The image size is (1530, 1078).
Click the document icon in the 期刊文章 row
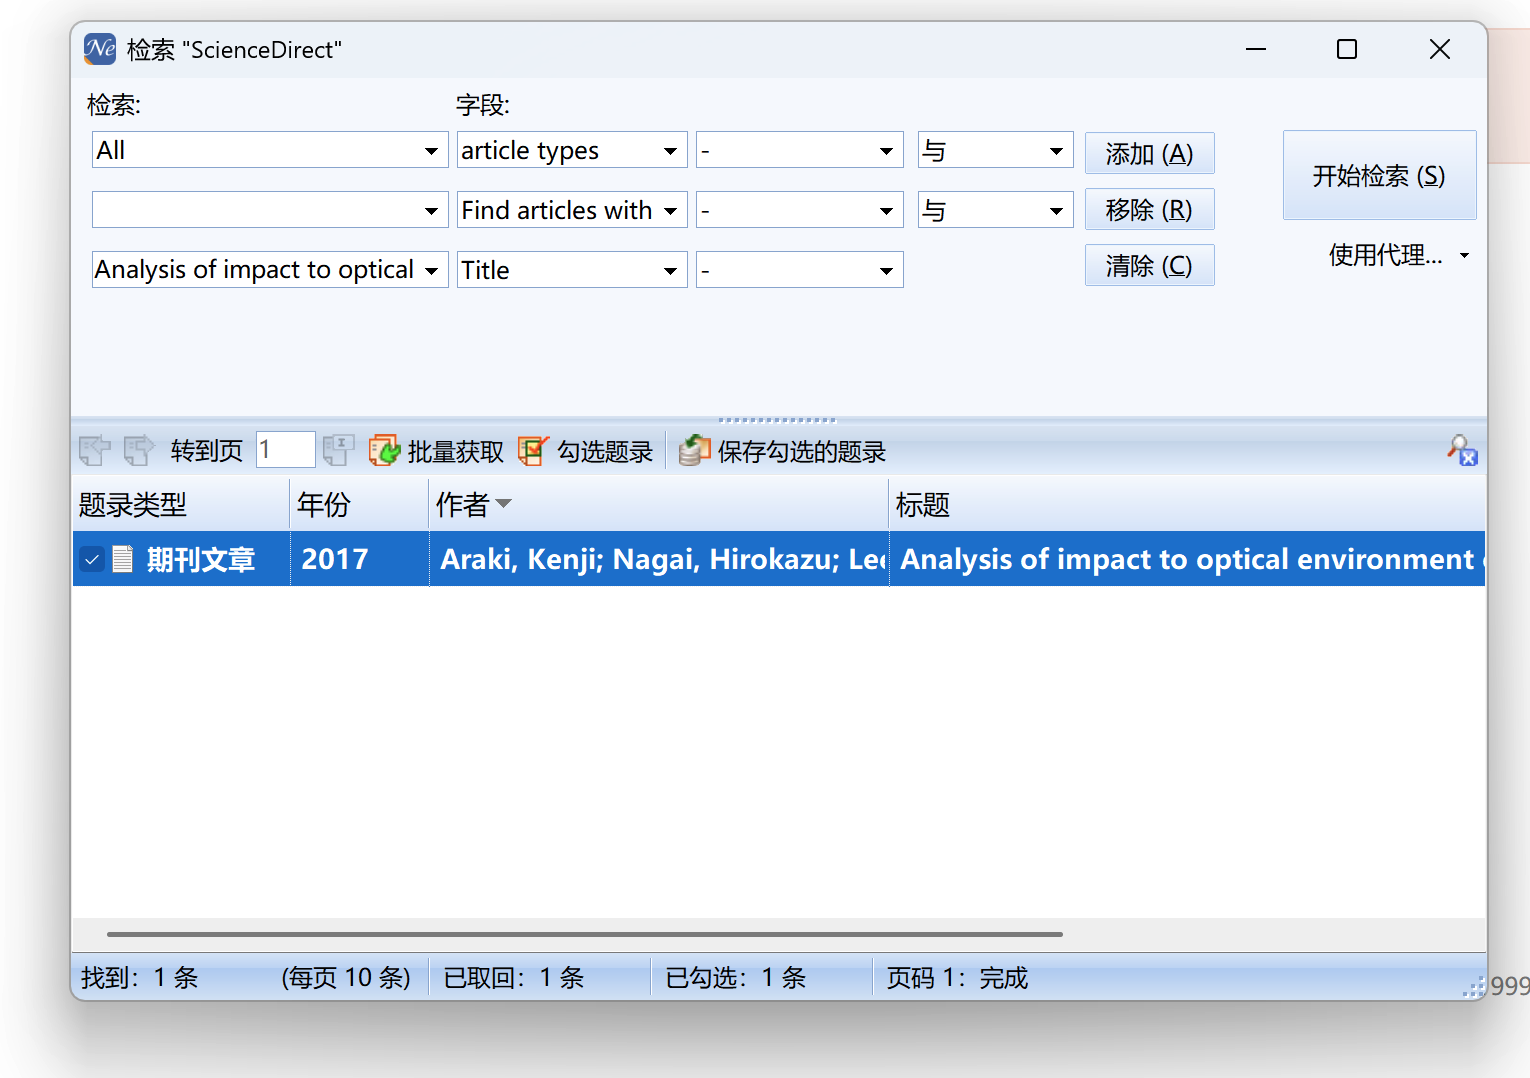122,559
